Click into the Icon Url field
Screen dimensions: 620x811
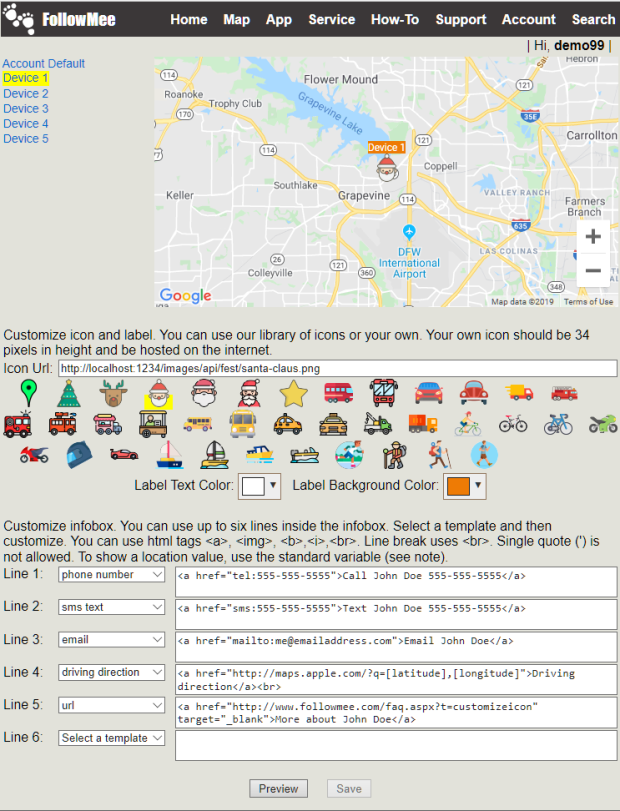click(x=338, y=368)
